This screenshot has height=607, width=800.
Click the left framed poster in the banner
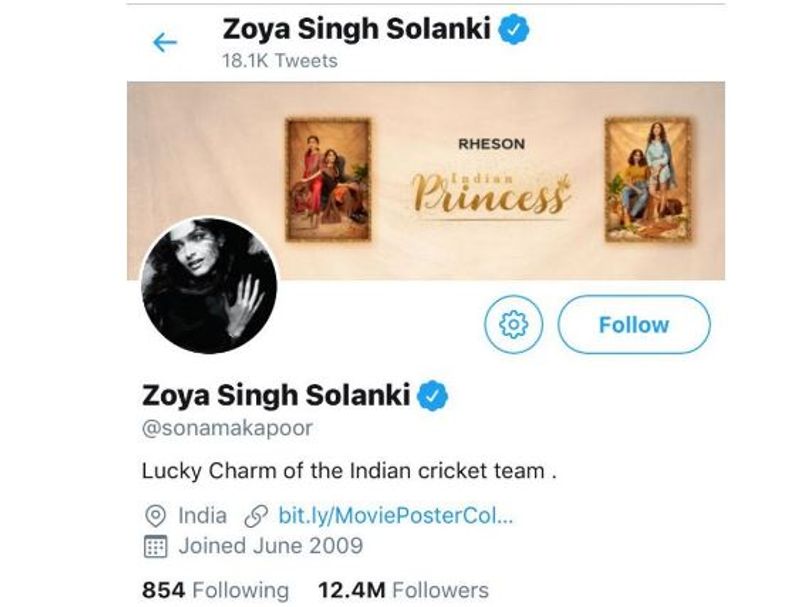pyautogui.click(x=328, y=179)
